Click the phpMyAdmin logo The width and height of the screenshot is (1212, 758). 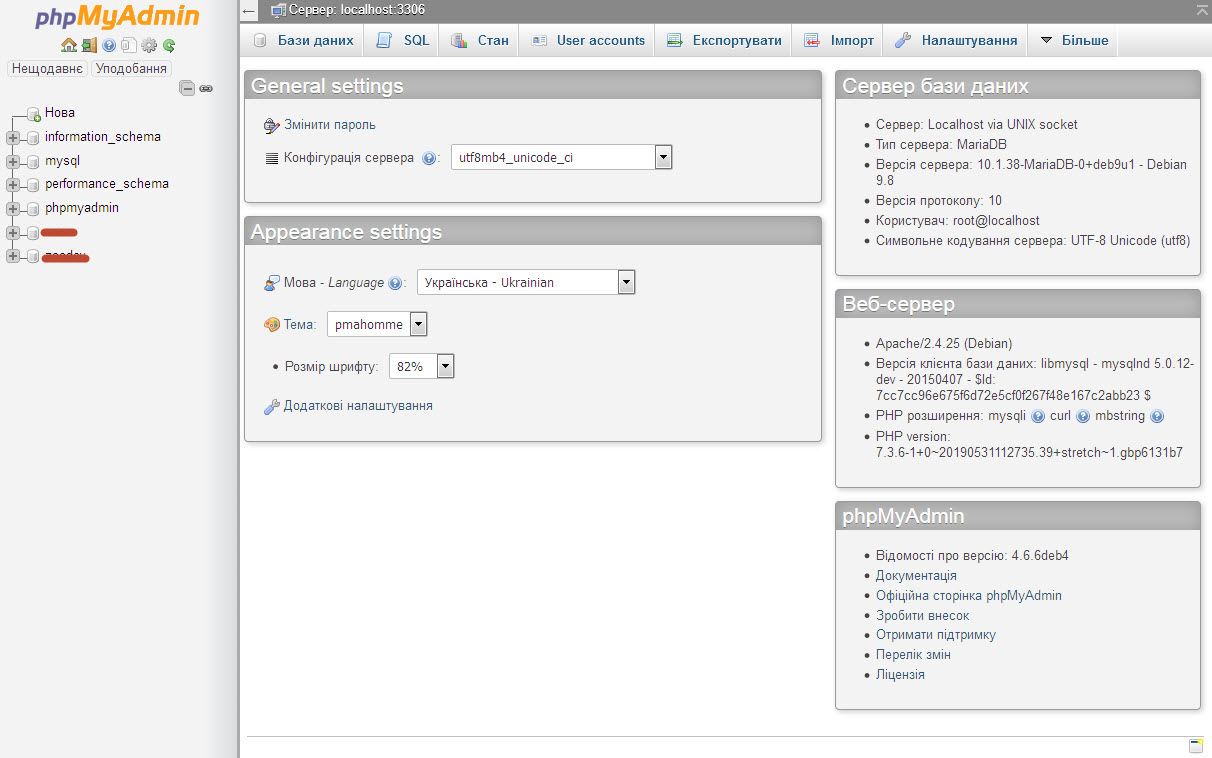[117, 17]
